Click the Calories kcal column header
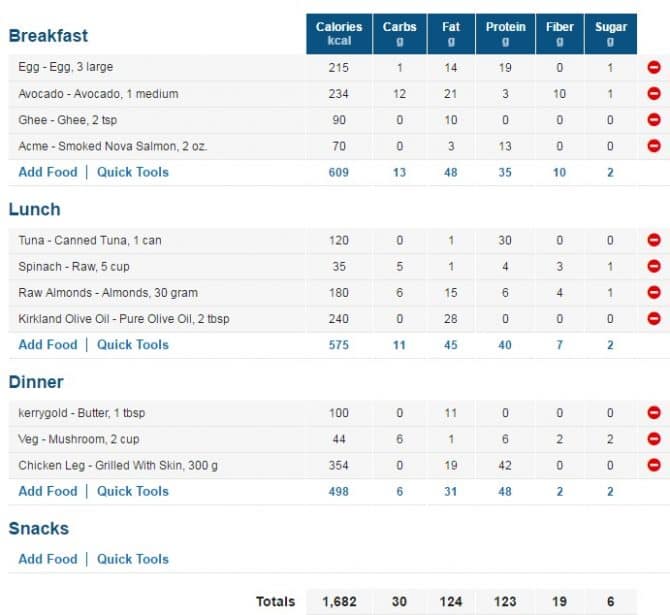This screenshot has height=615, width=670. click(x=339, y=34)
